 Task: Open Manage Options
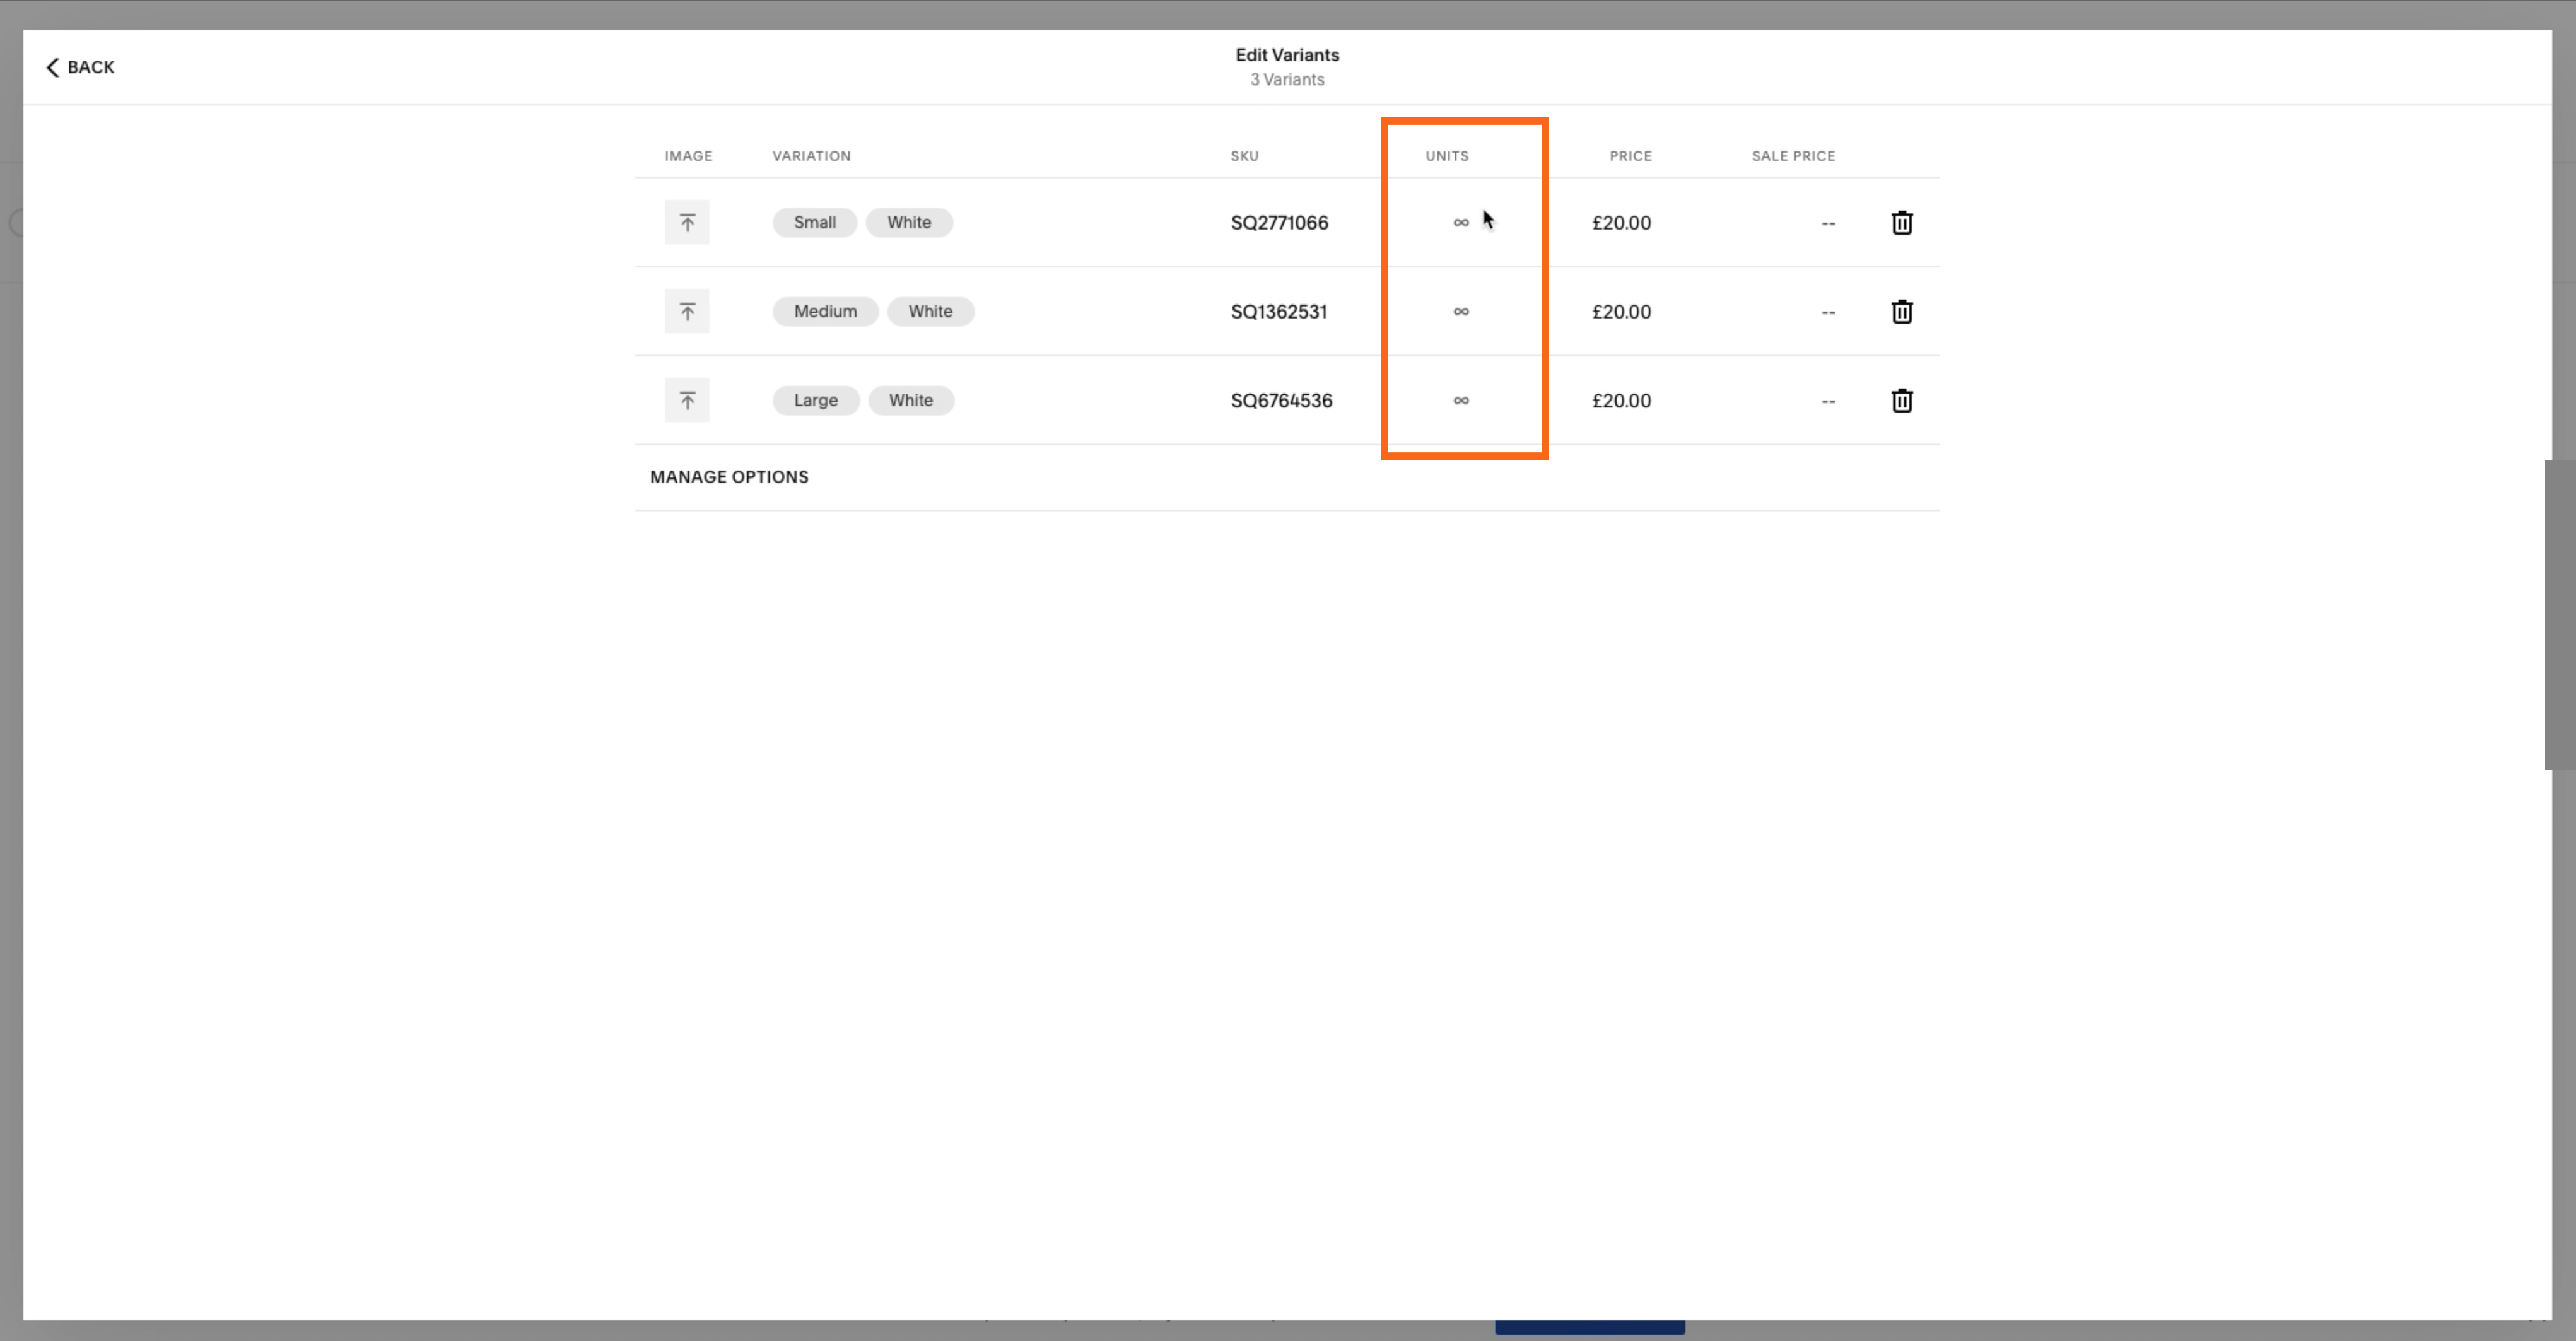coord(729,477)
